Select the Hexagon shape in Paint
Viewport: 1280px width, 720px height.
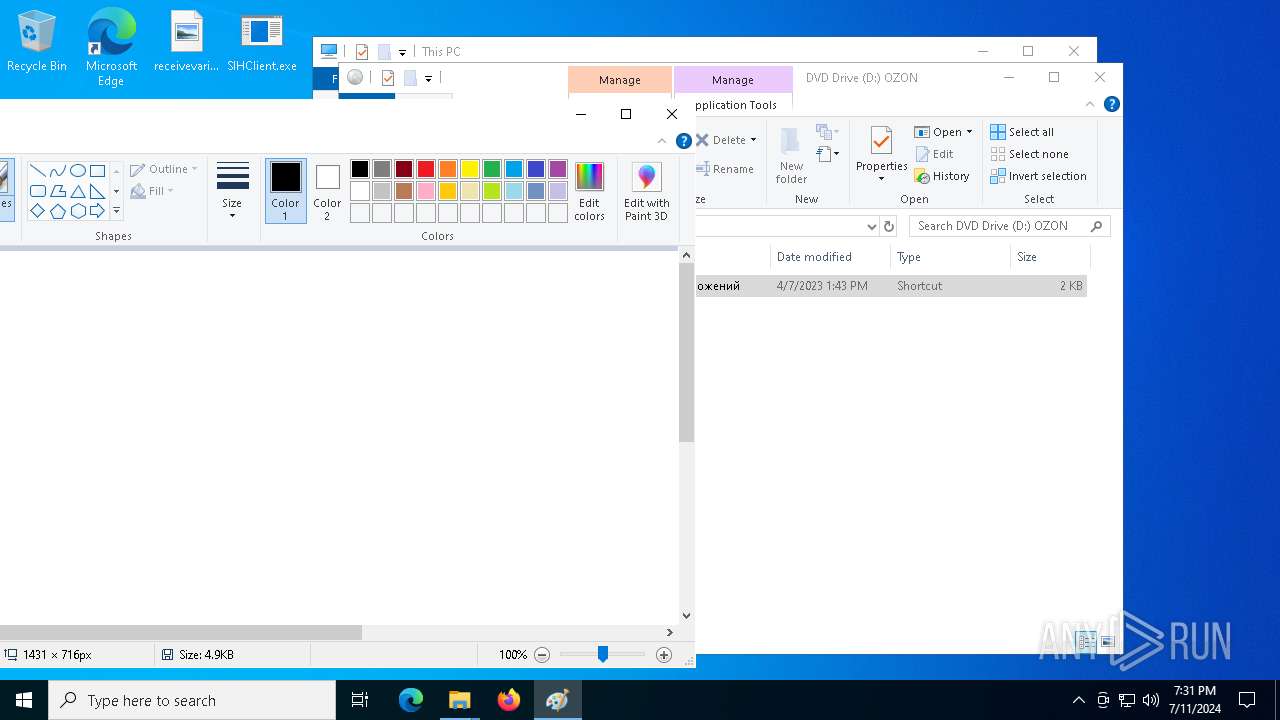click(77, 211)
